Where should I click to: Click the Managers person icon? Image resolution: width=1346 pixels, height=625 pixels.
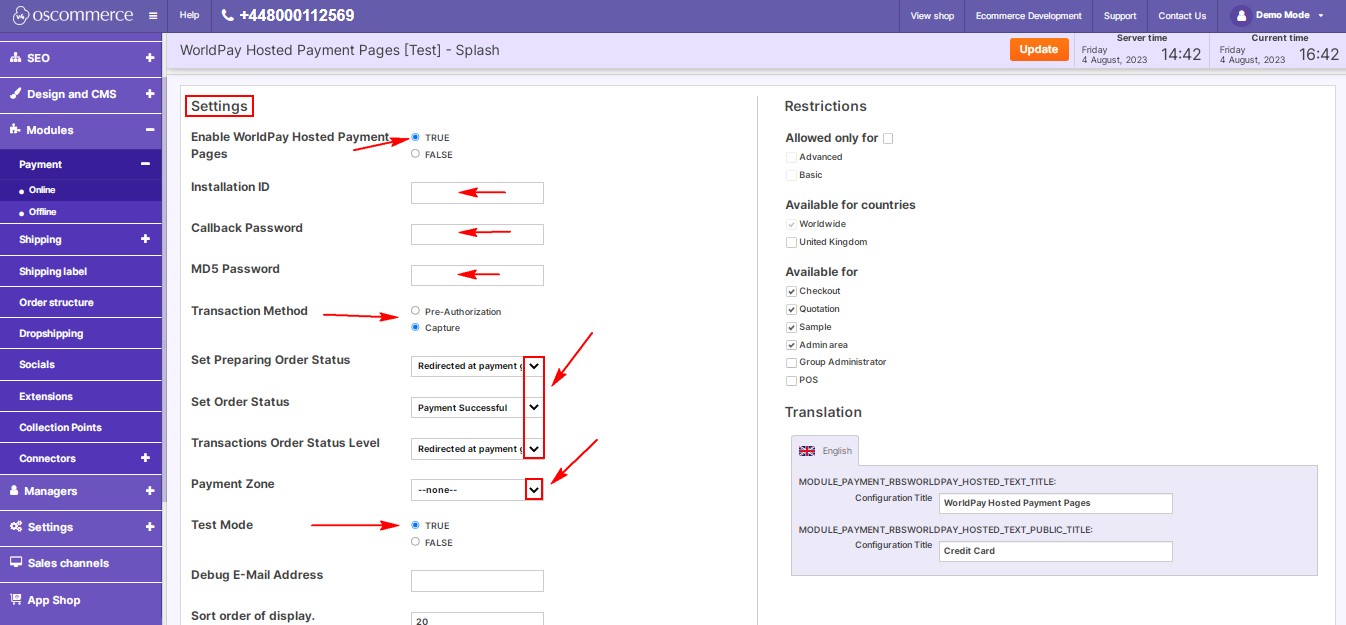(x=17, y=491)
